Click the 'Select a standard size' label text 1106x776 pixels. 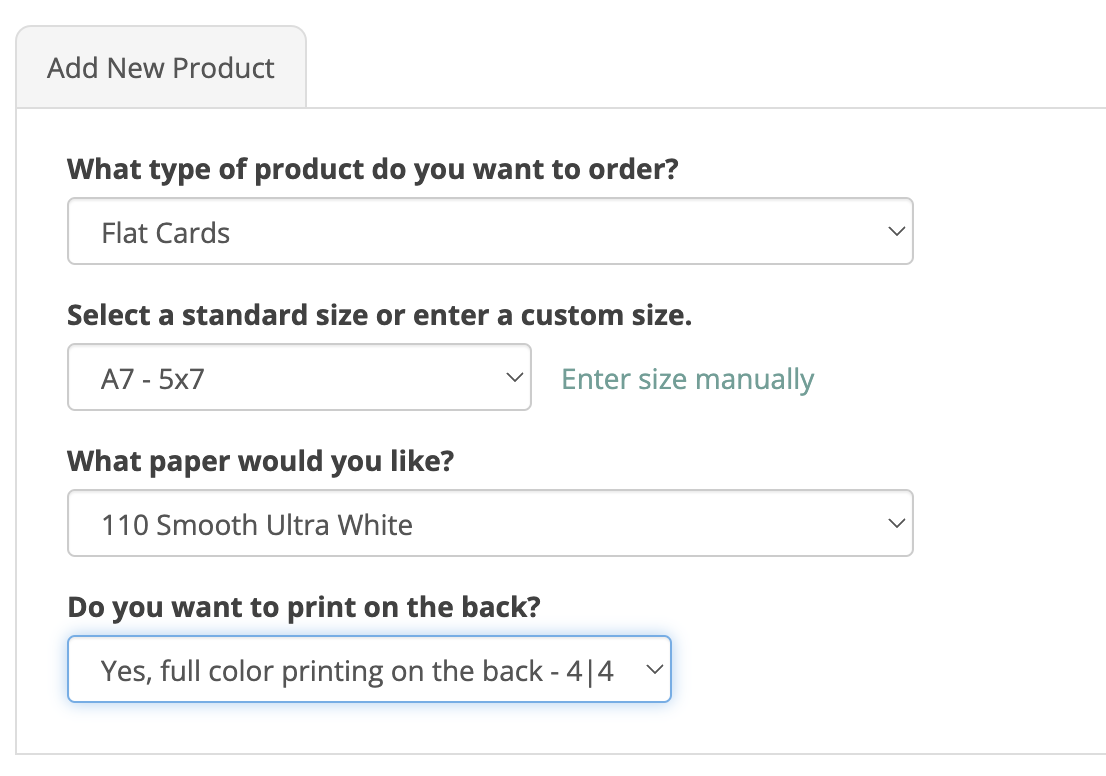pyautogui.click(x=379, y=315)
